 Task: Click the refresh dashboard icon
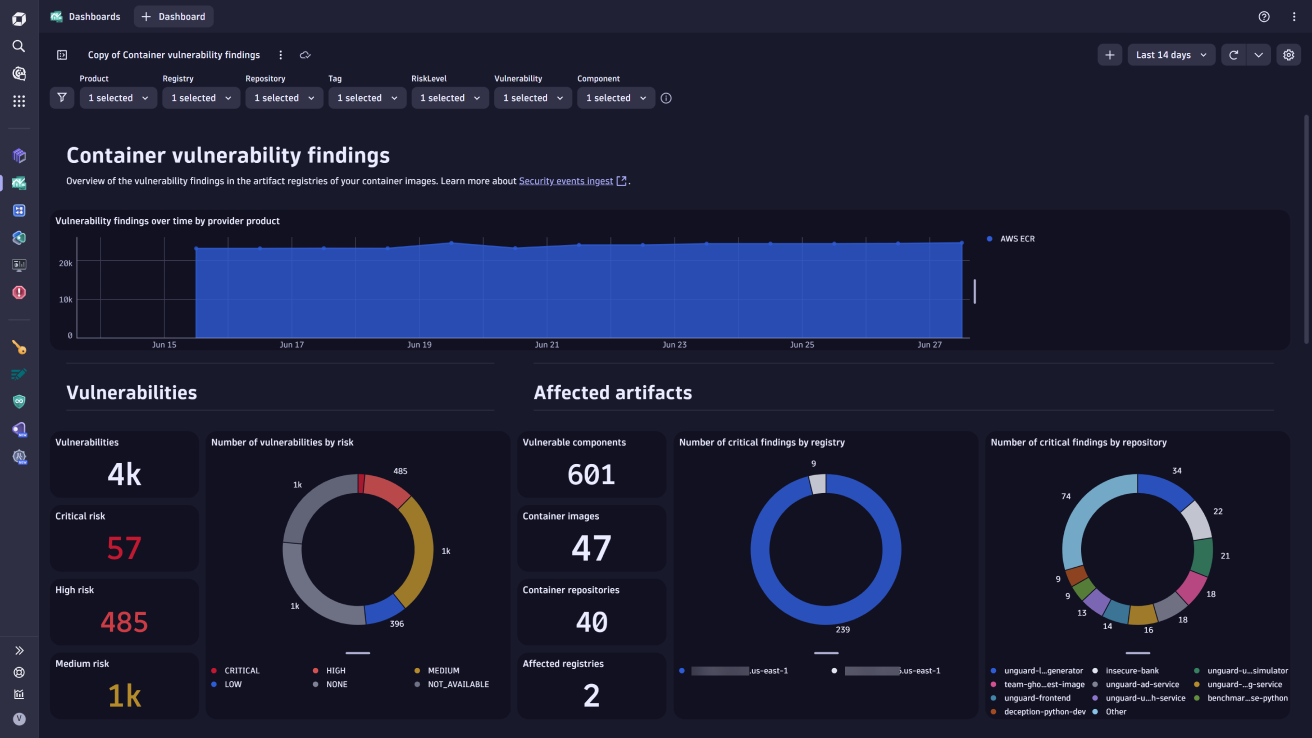(x=1233, y=55)
